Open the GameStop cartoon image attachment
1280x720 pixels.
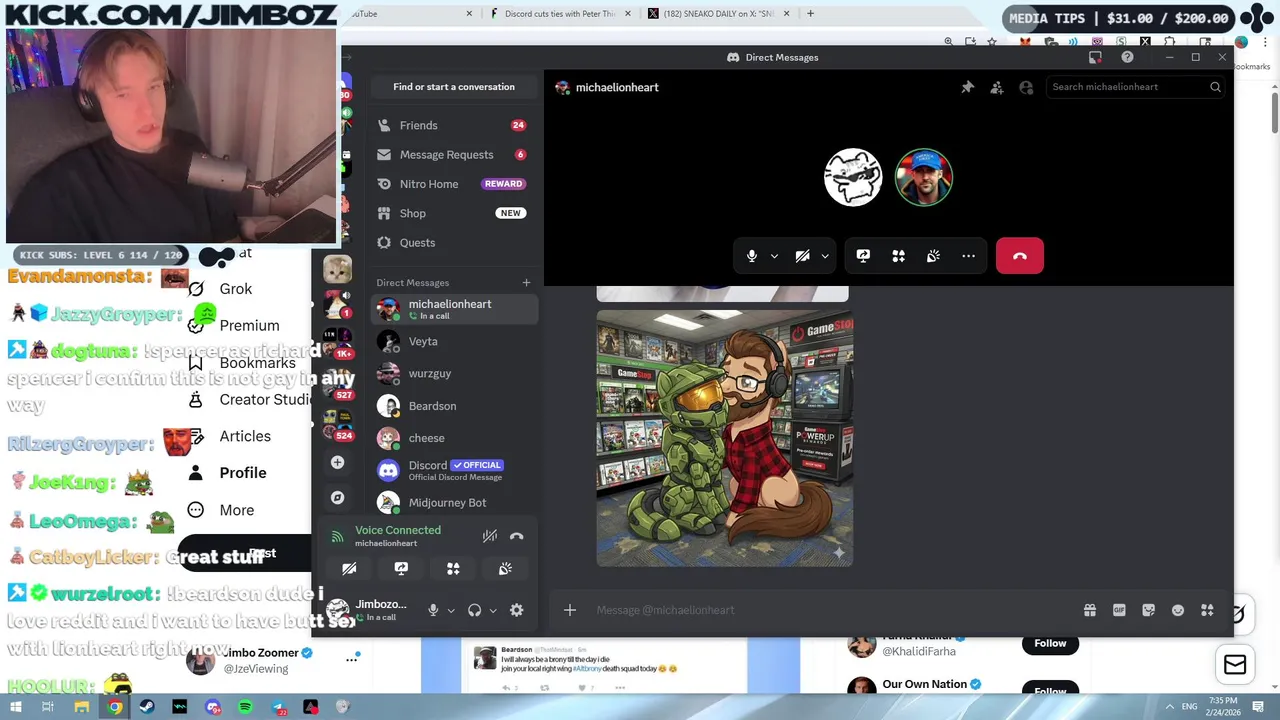point(725,438)
